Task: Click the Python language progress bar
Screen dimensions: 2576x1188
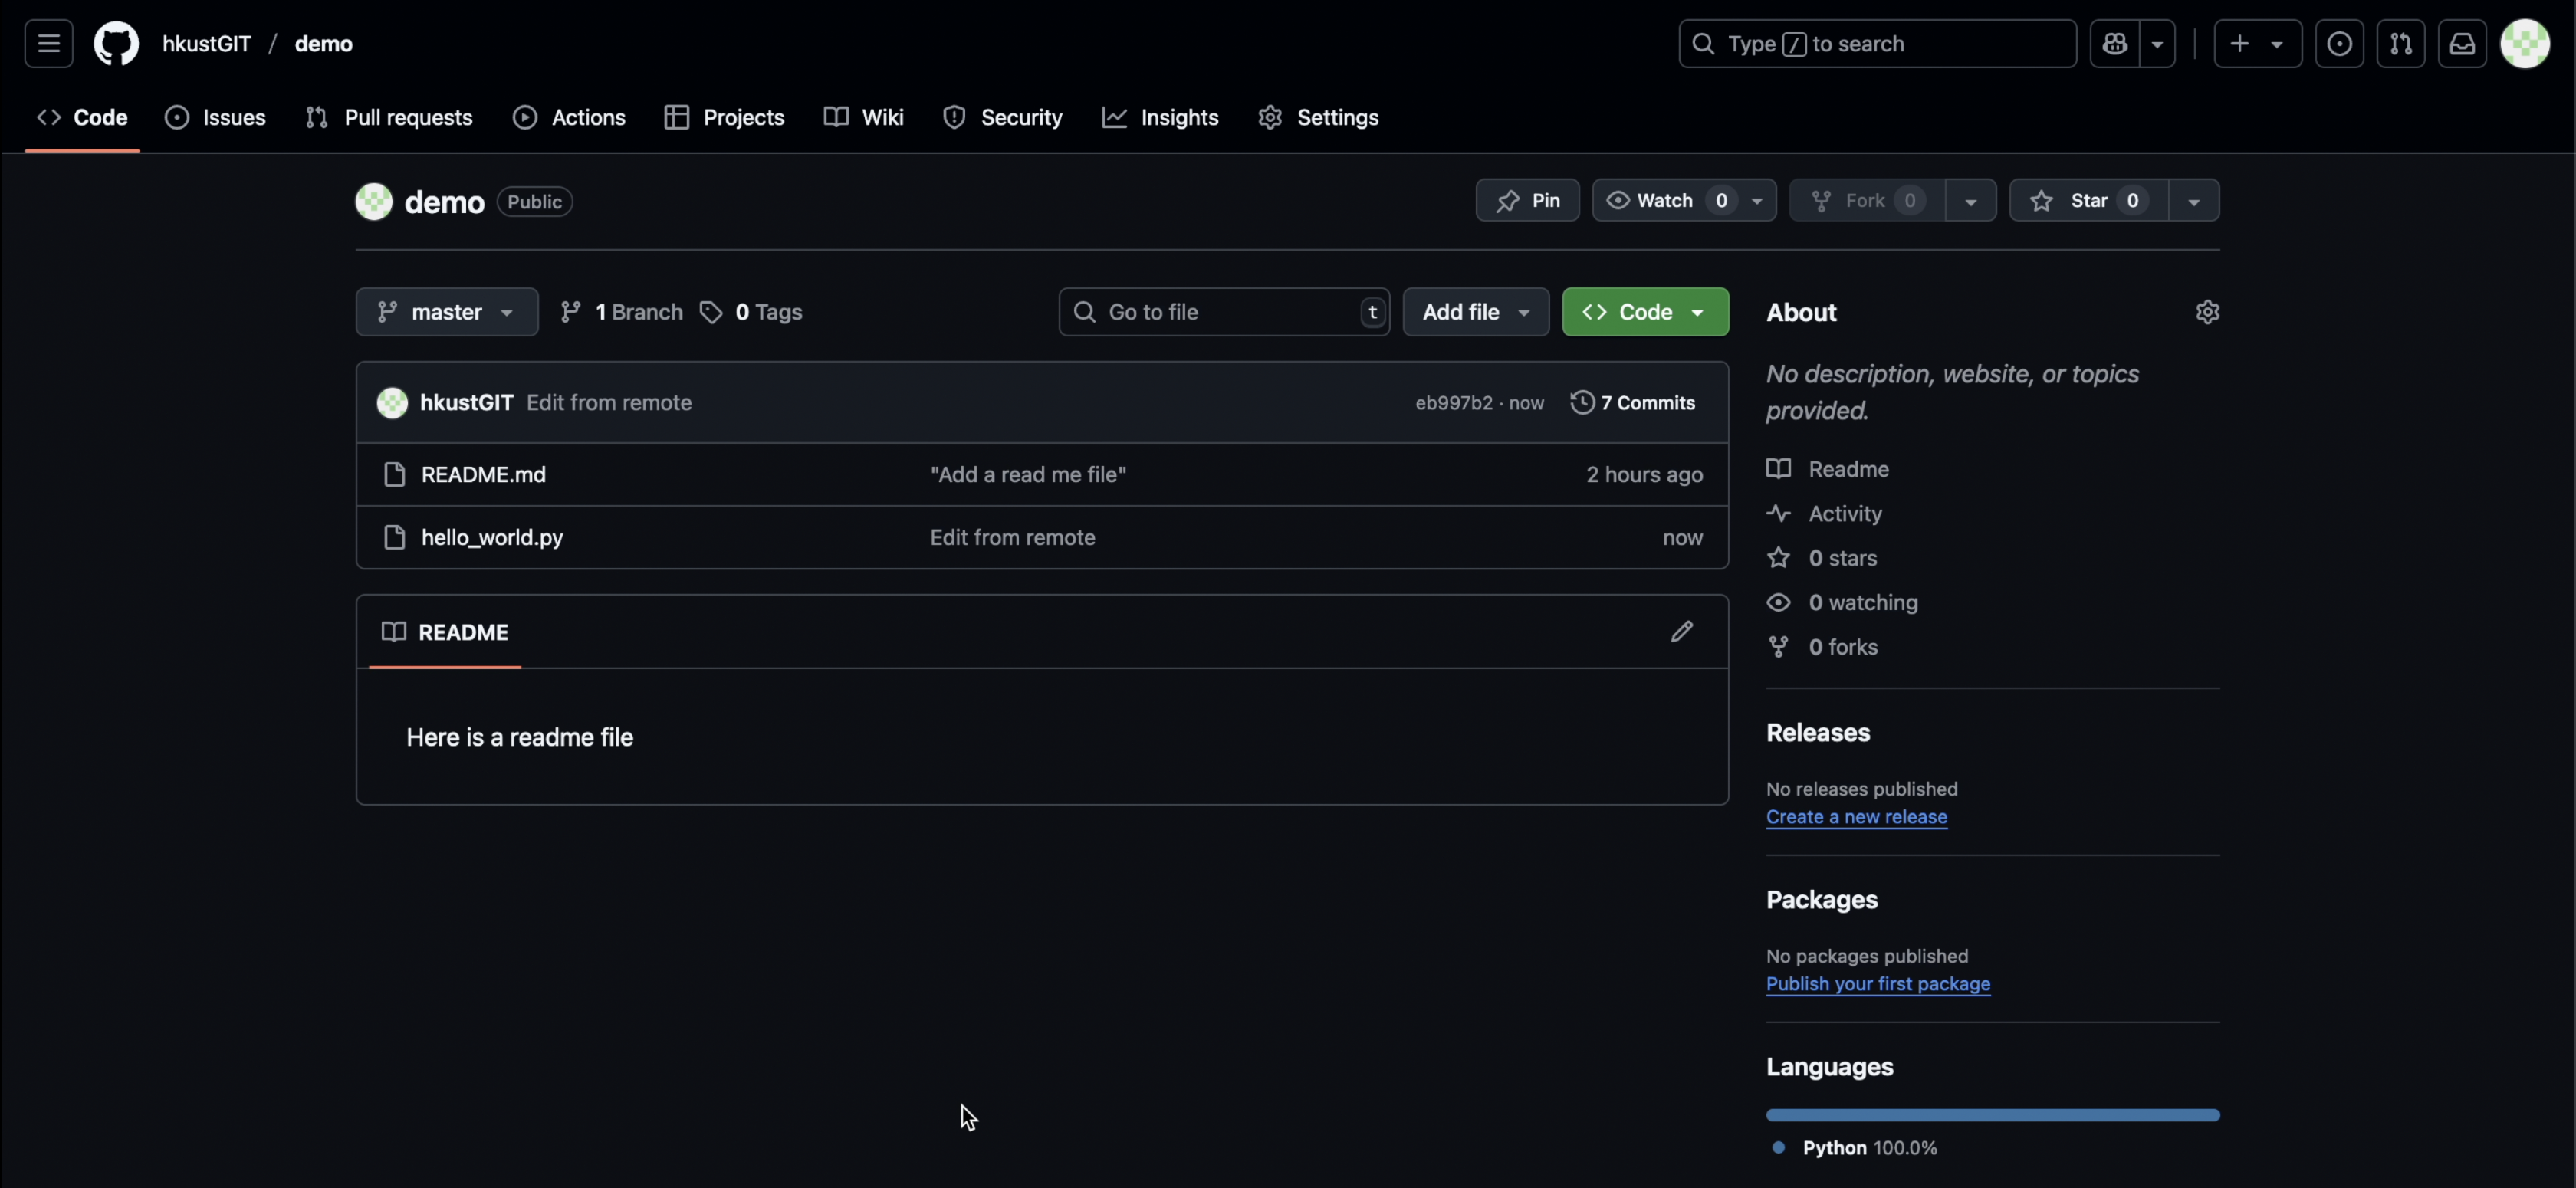Action: pos(1992,1115)
